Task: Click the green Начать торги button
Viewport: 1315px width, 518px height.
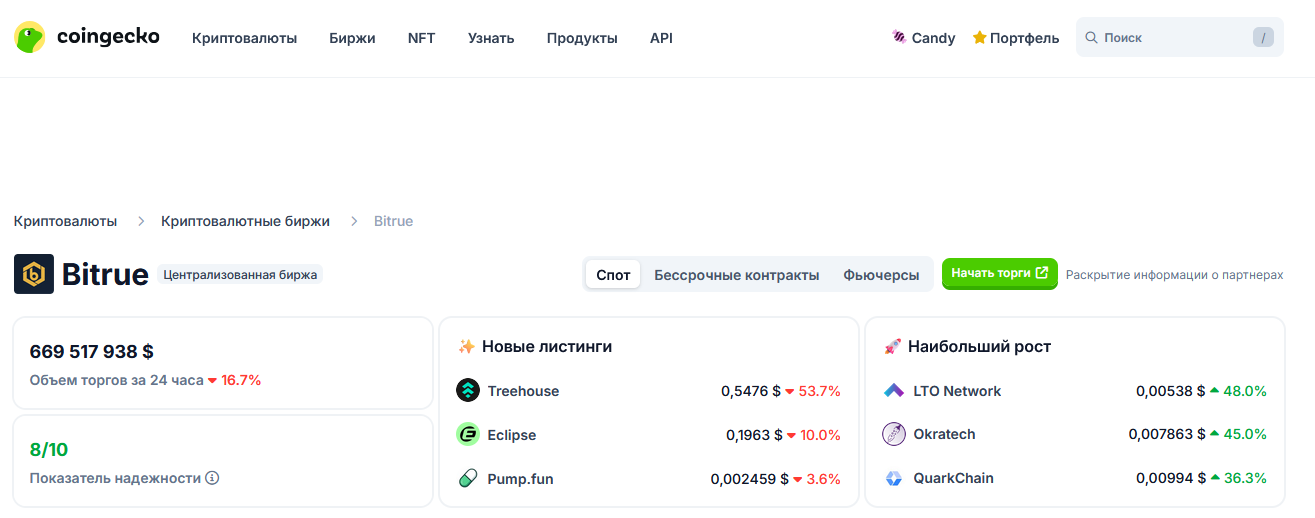Action: pyautogui.click(x=1000, y=273)
